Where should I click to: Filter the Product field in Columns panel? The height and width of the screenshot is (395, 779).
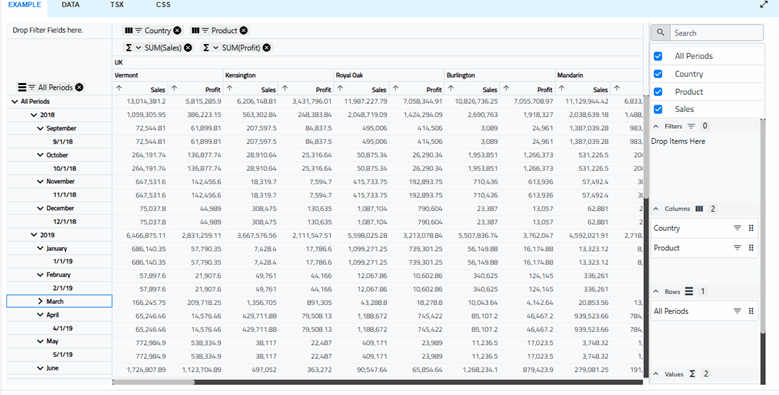(737, 247)
